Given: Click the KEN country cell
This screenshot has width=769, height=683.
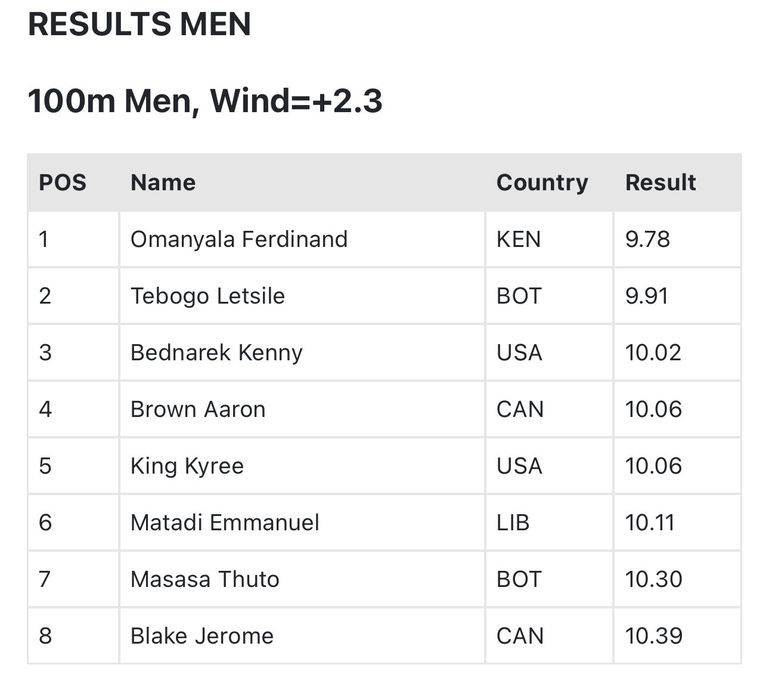Looking at the screenshot, I should coord(518,239).
